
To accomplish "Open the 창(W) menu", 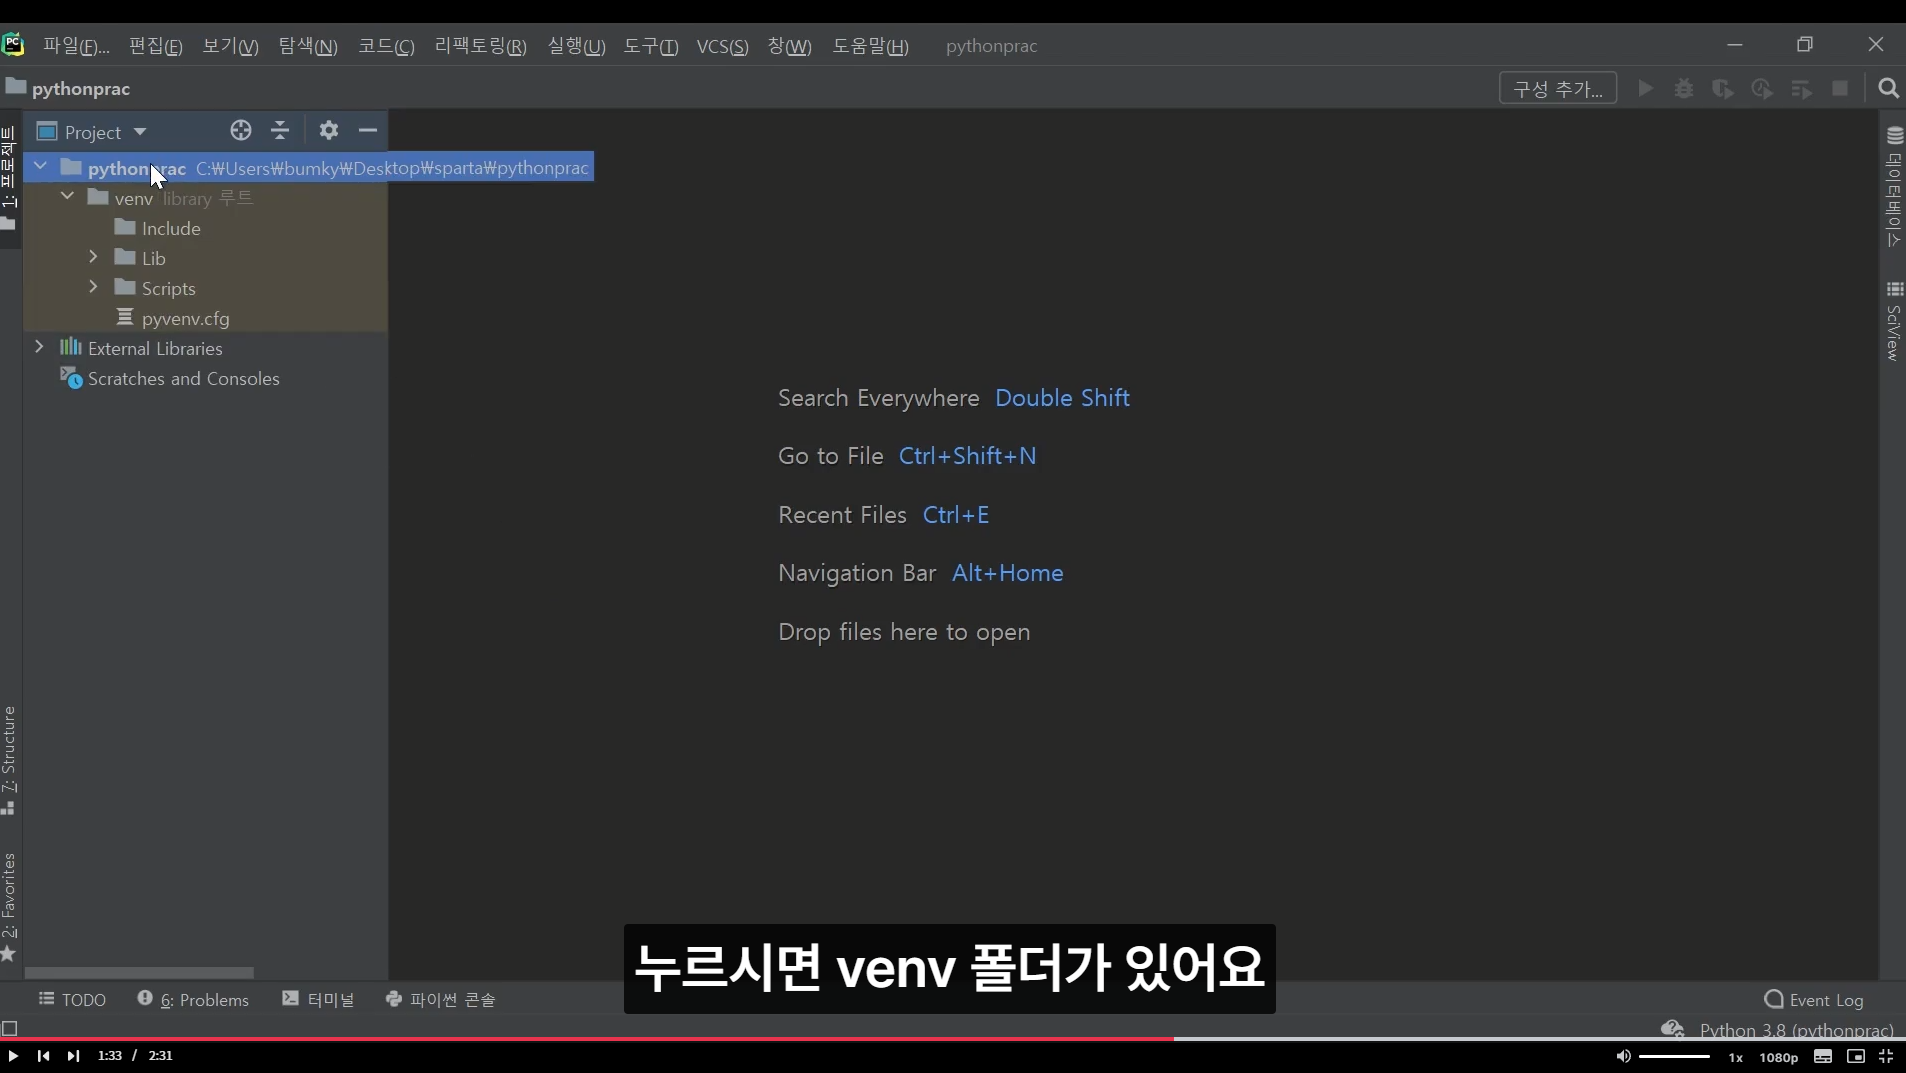I will click(x=789, y=46).
